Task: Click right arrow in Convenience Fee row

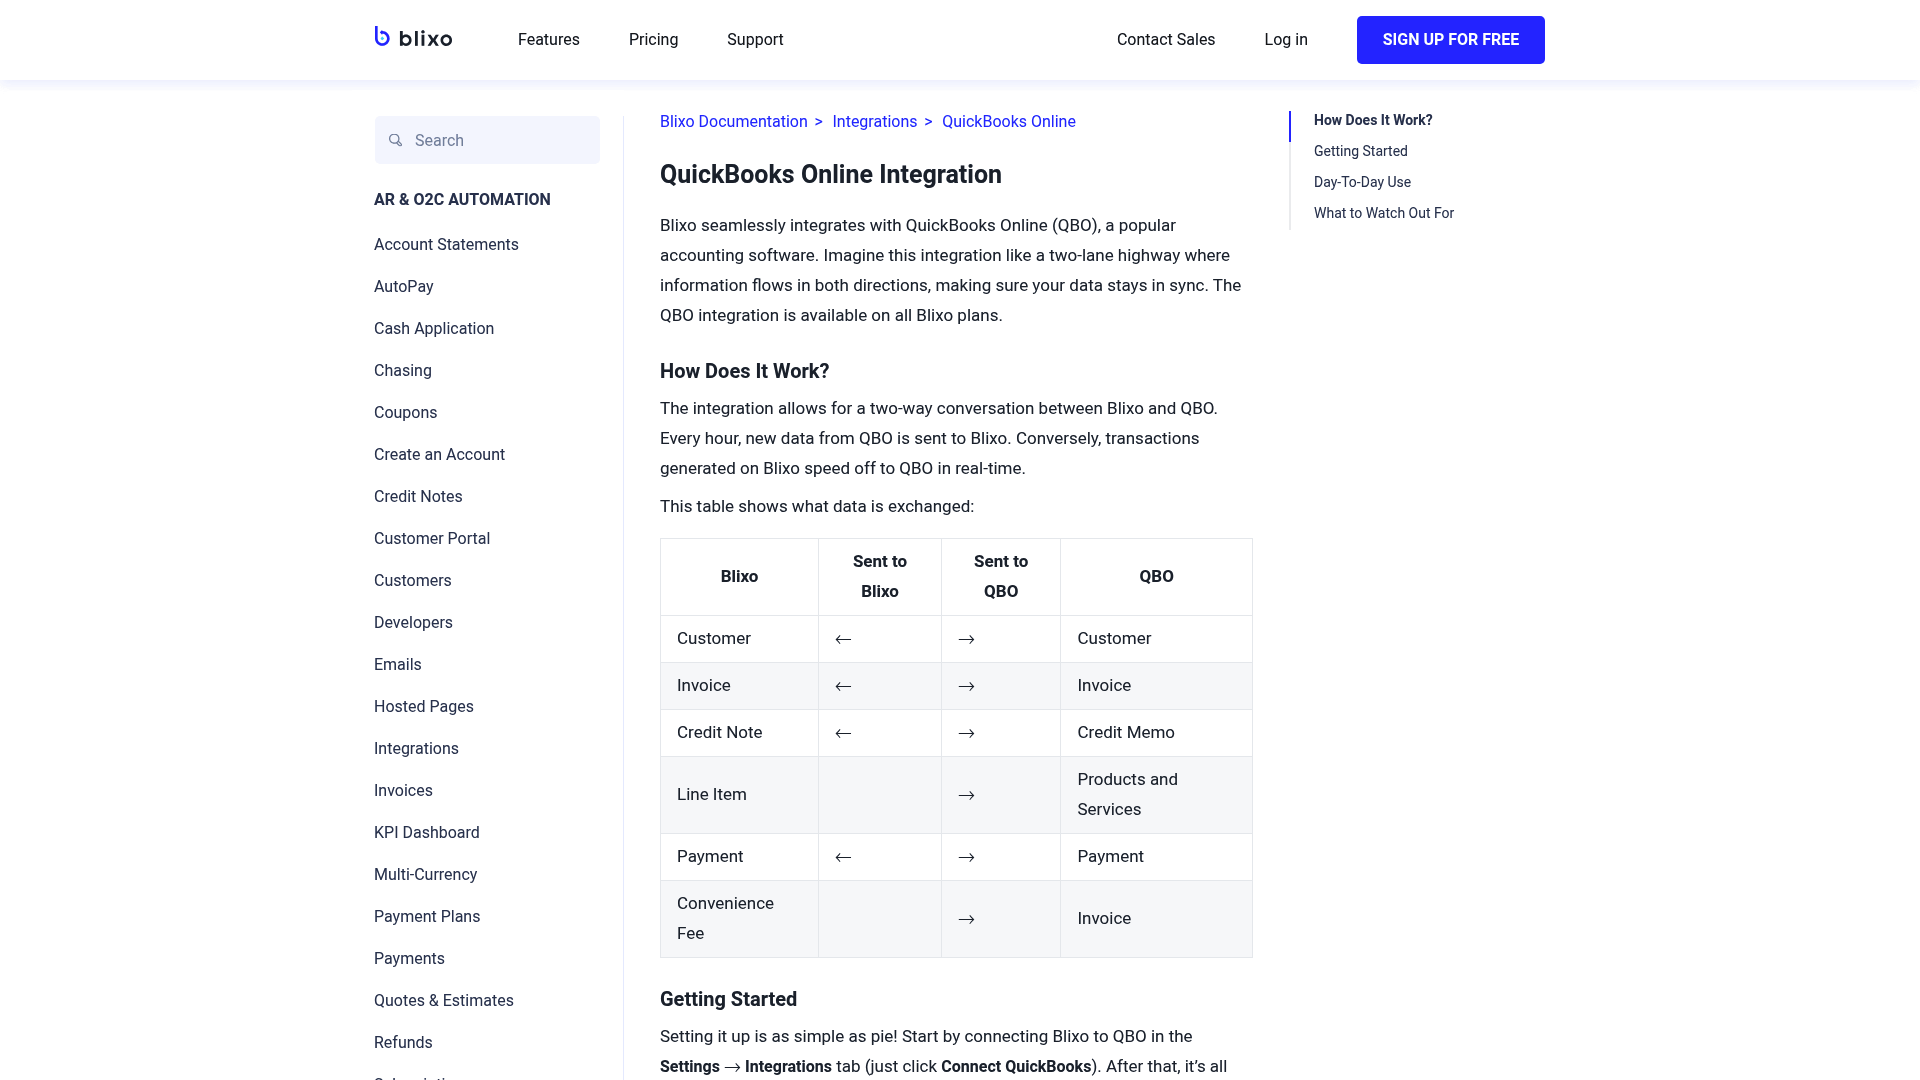Action: pos(966,919)
